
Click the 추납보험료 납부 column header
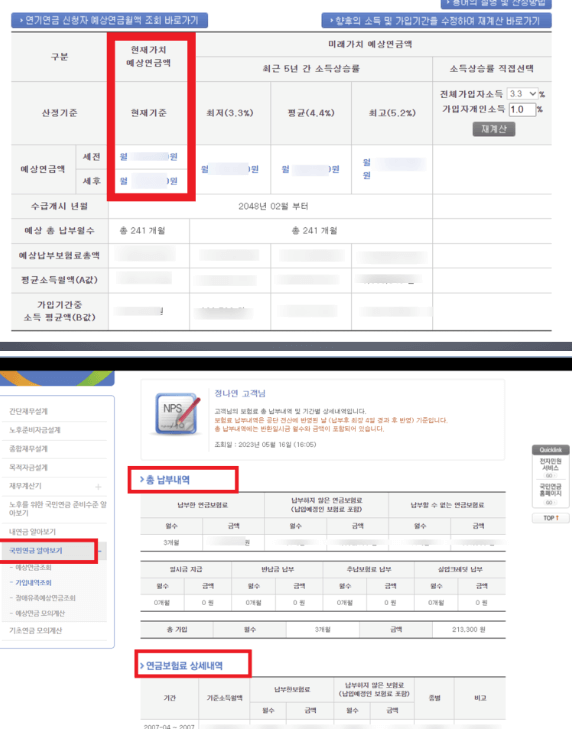point(369,570)
